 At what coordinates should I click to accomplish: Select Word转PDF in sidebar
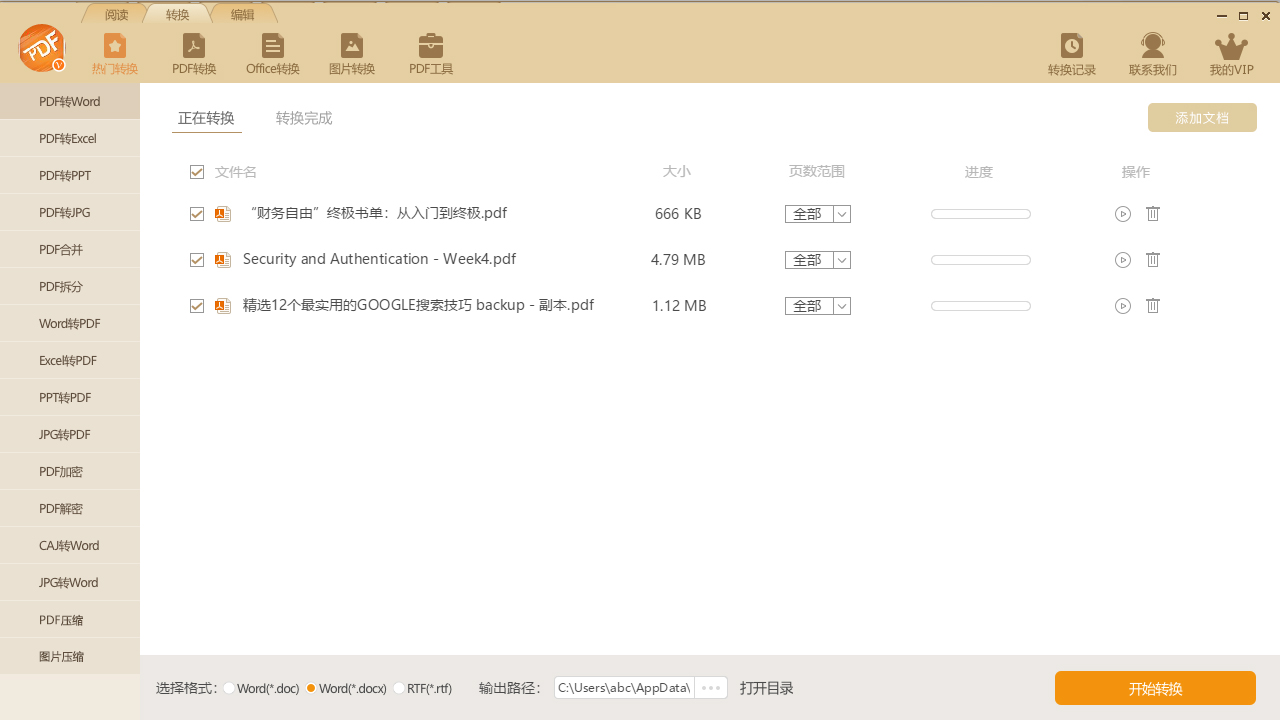[70, 323]
